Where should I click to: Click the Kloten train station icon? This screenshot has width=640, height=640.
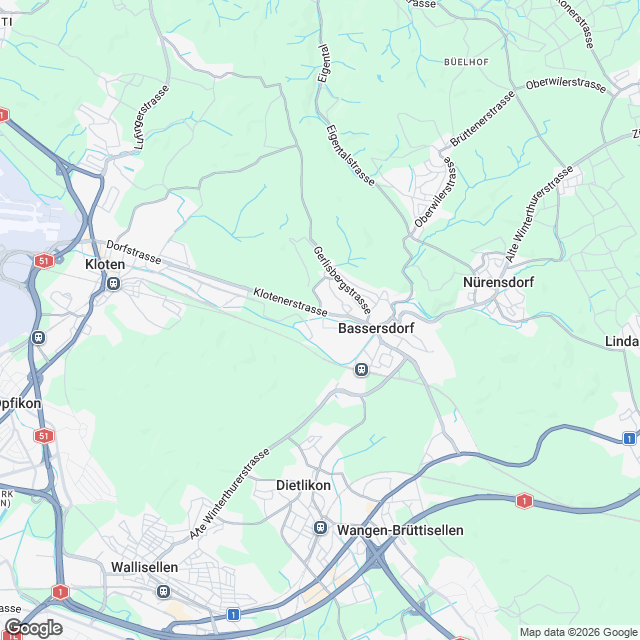click(x=113, y=283)
